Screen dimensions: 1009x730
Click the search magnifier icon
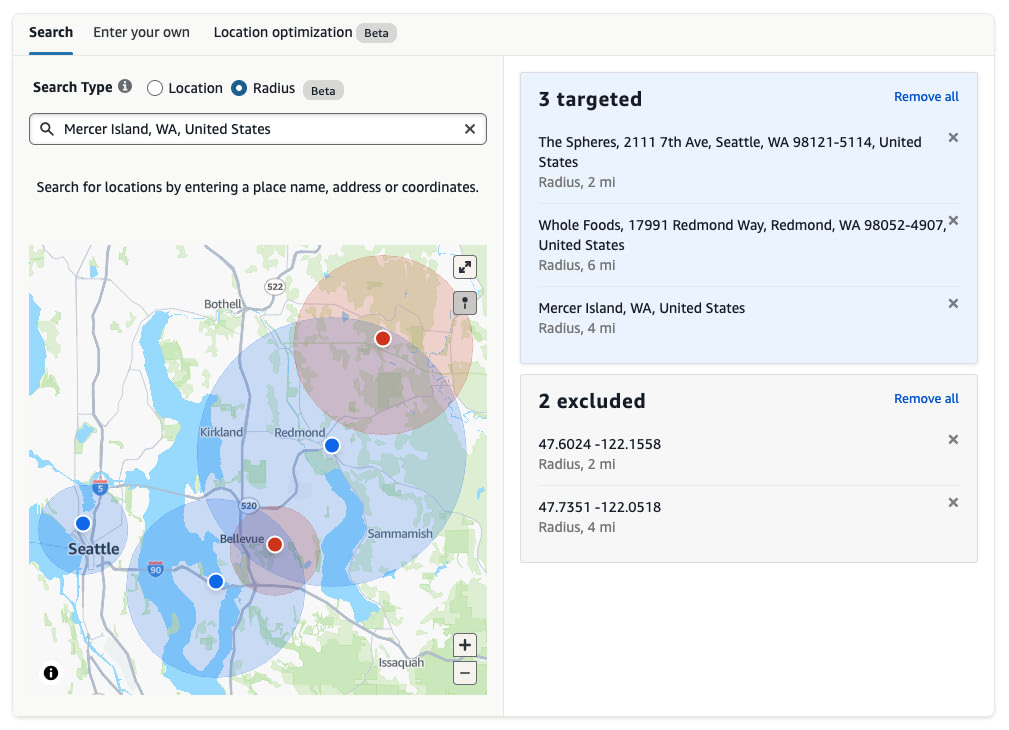[x=46, y=128]
